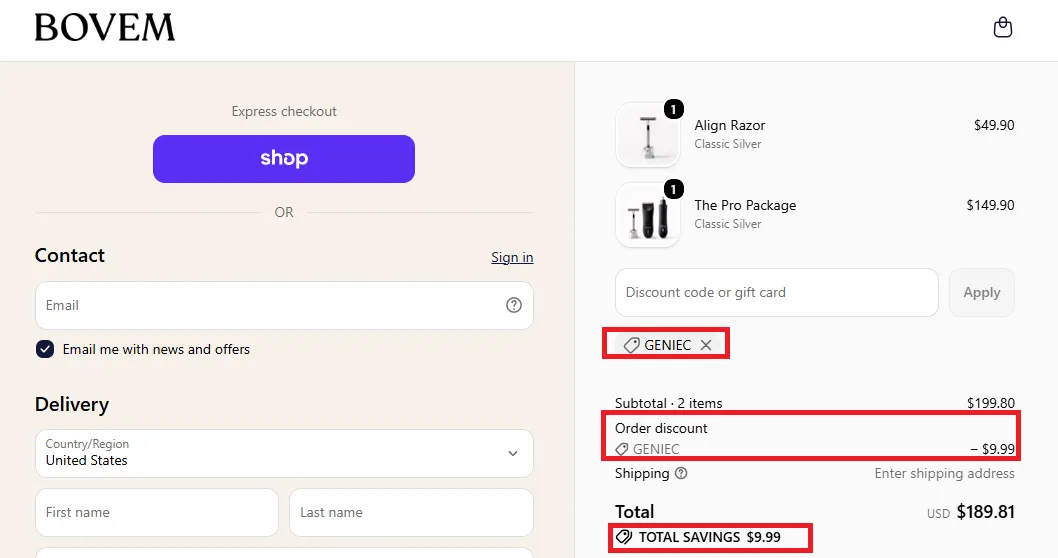Focus the Last name field
Viewport: 1058px width, 558px height.
[x=411, y=512]
